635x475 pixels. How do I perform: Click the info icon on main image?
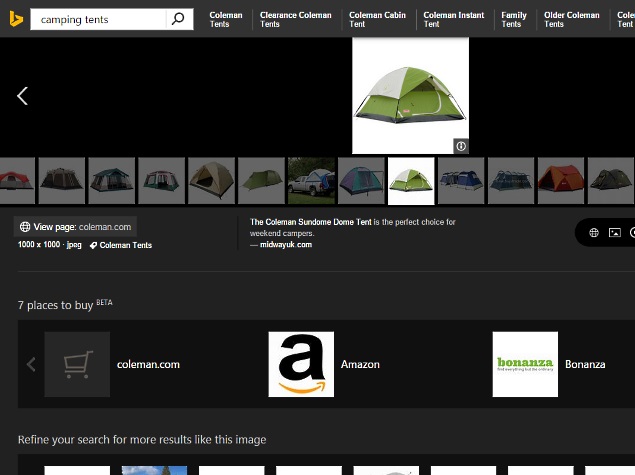(461, 146)
